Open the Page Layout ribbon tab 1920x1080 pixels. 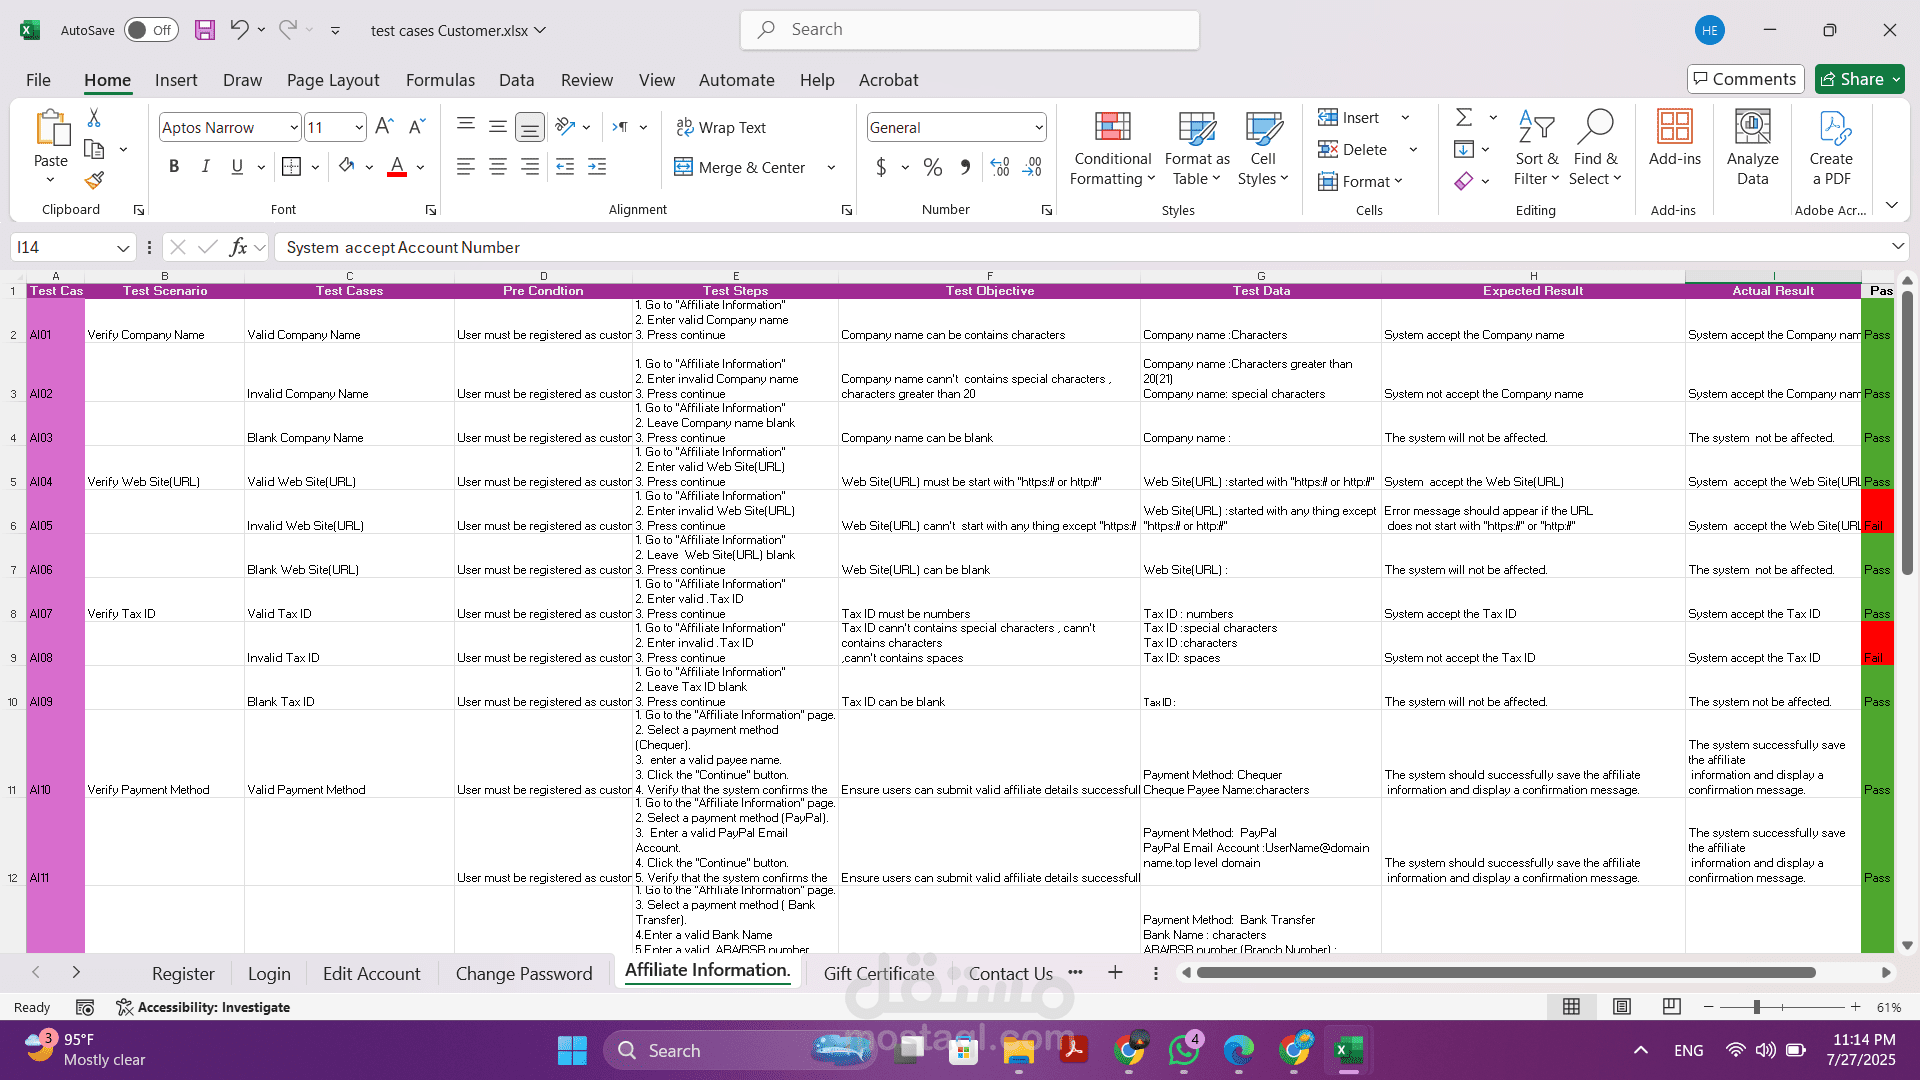pos(332,80)
